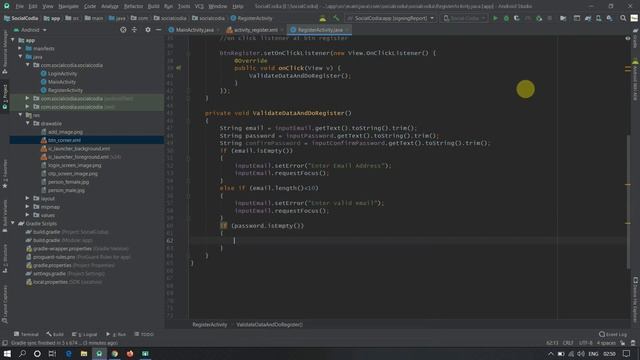Click the Android device icon beside the hammer
640x360 pixels.
click(323, 18)
